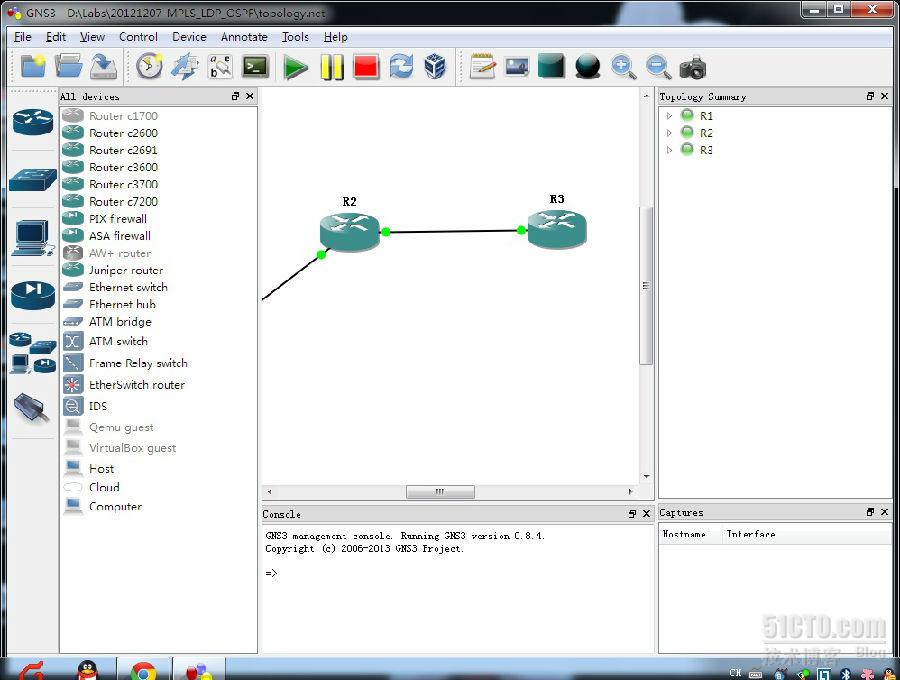Click the canvas vertical scrollbar thumb
Viewport: 900px width, 680px height.
pos(646,285)
